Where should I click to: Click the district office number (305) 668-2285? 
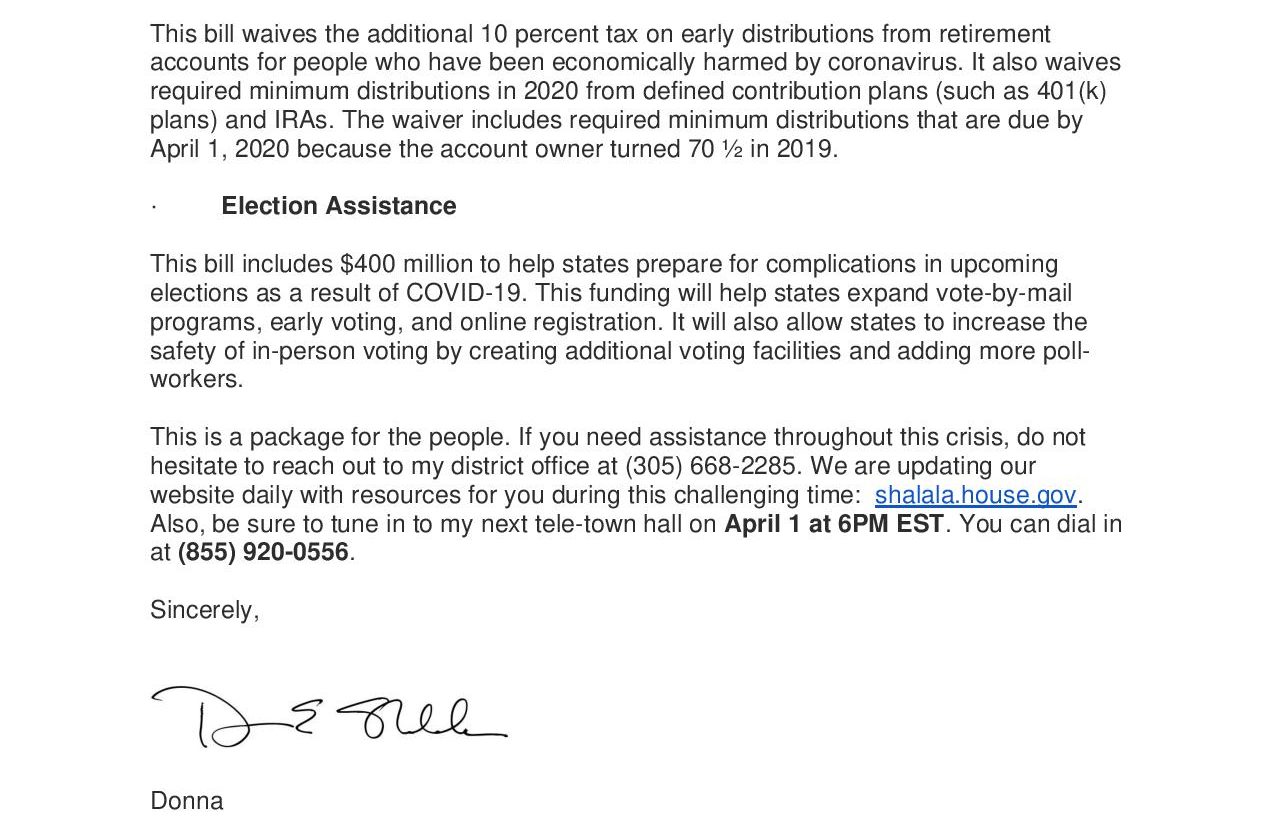[711, 466]
